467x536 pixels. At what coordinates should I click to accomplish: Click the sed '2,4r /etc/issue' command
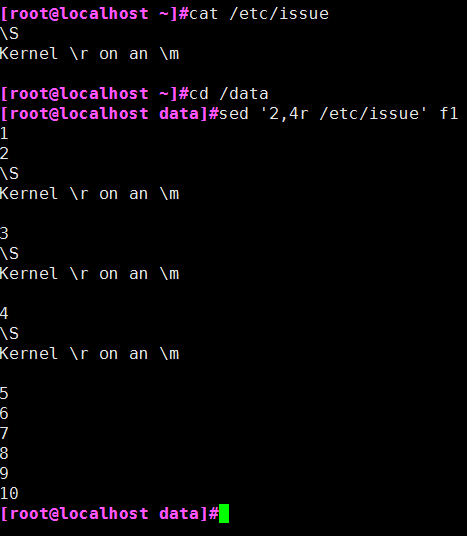(x=323, y=113)
